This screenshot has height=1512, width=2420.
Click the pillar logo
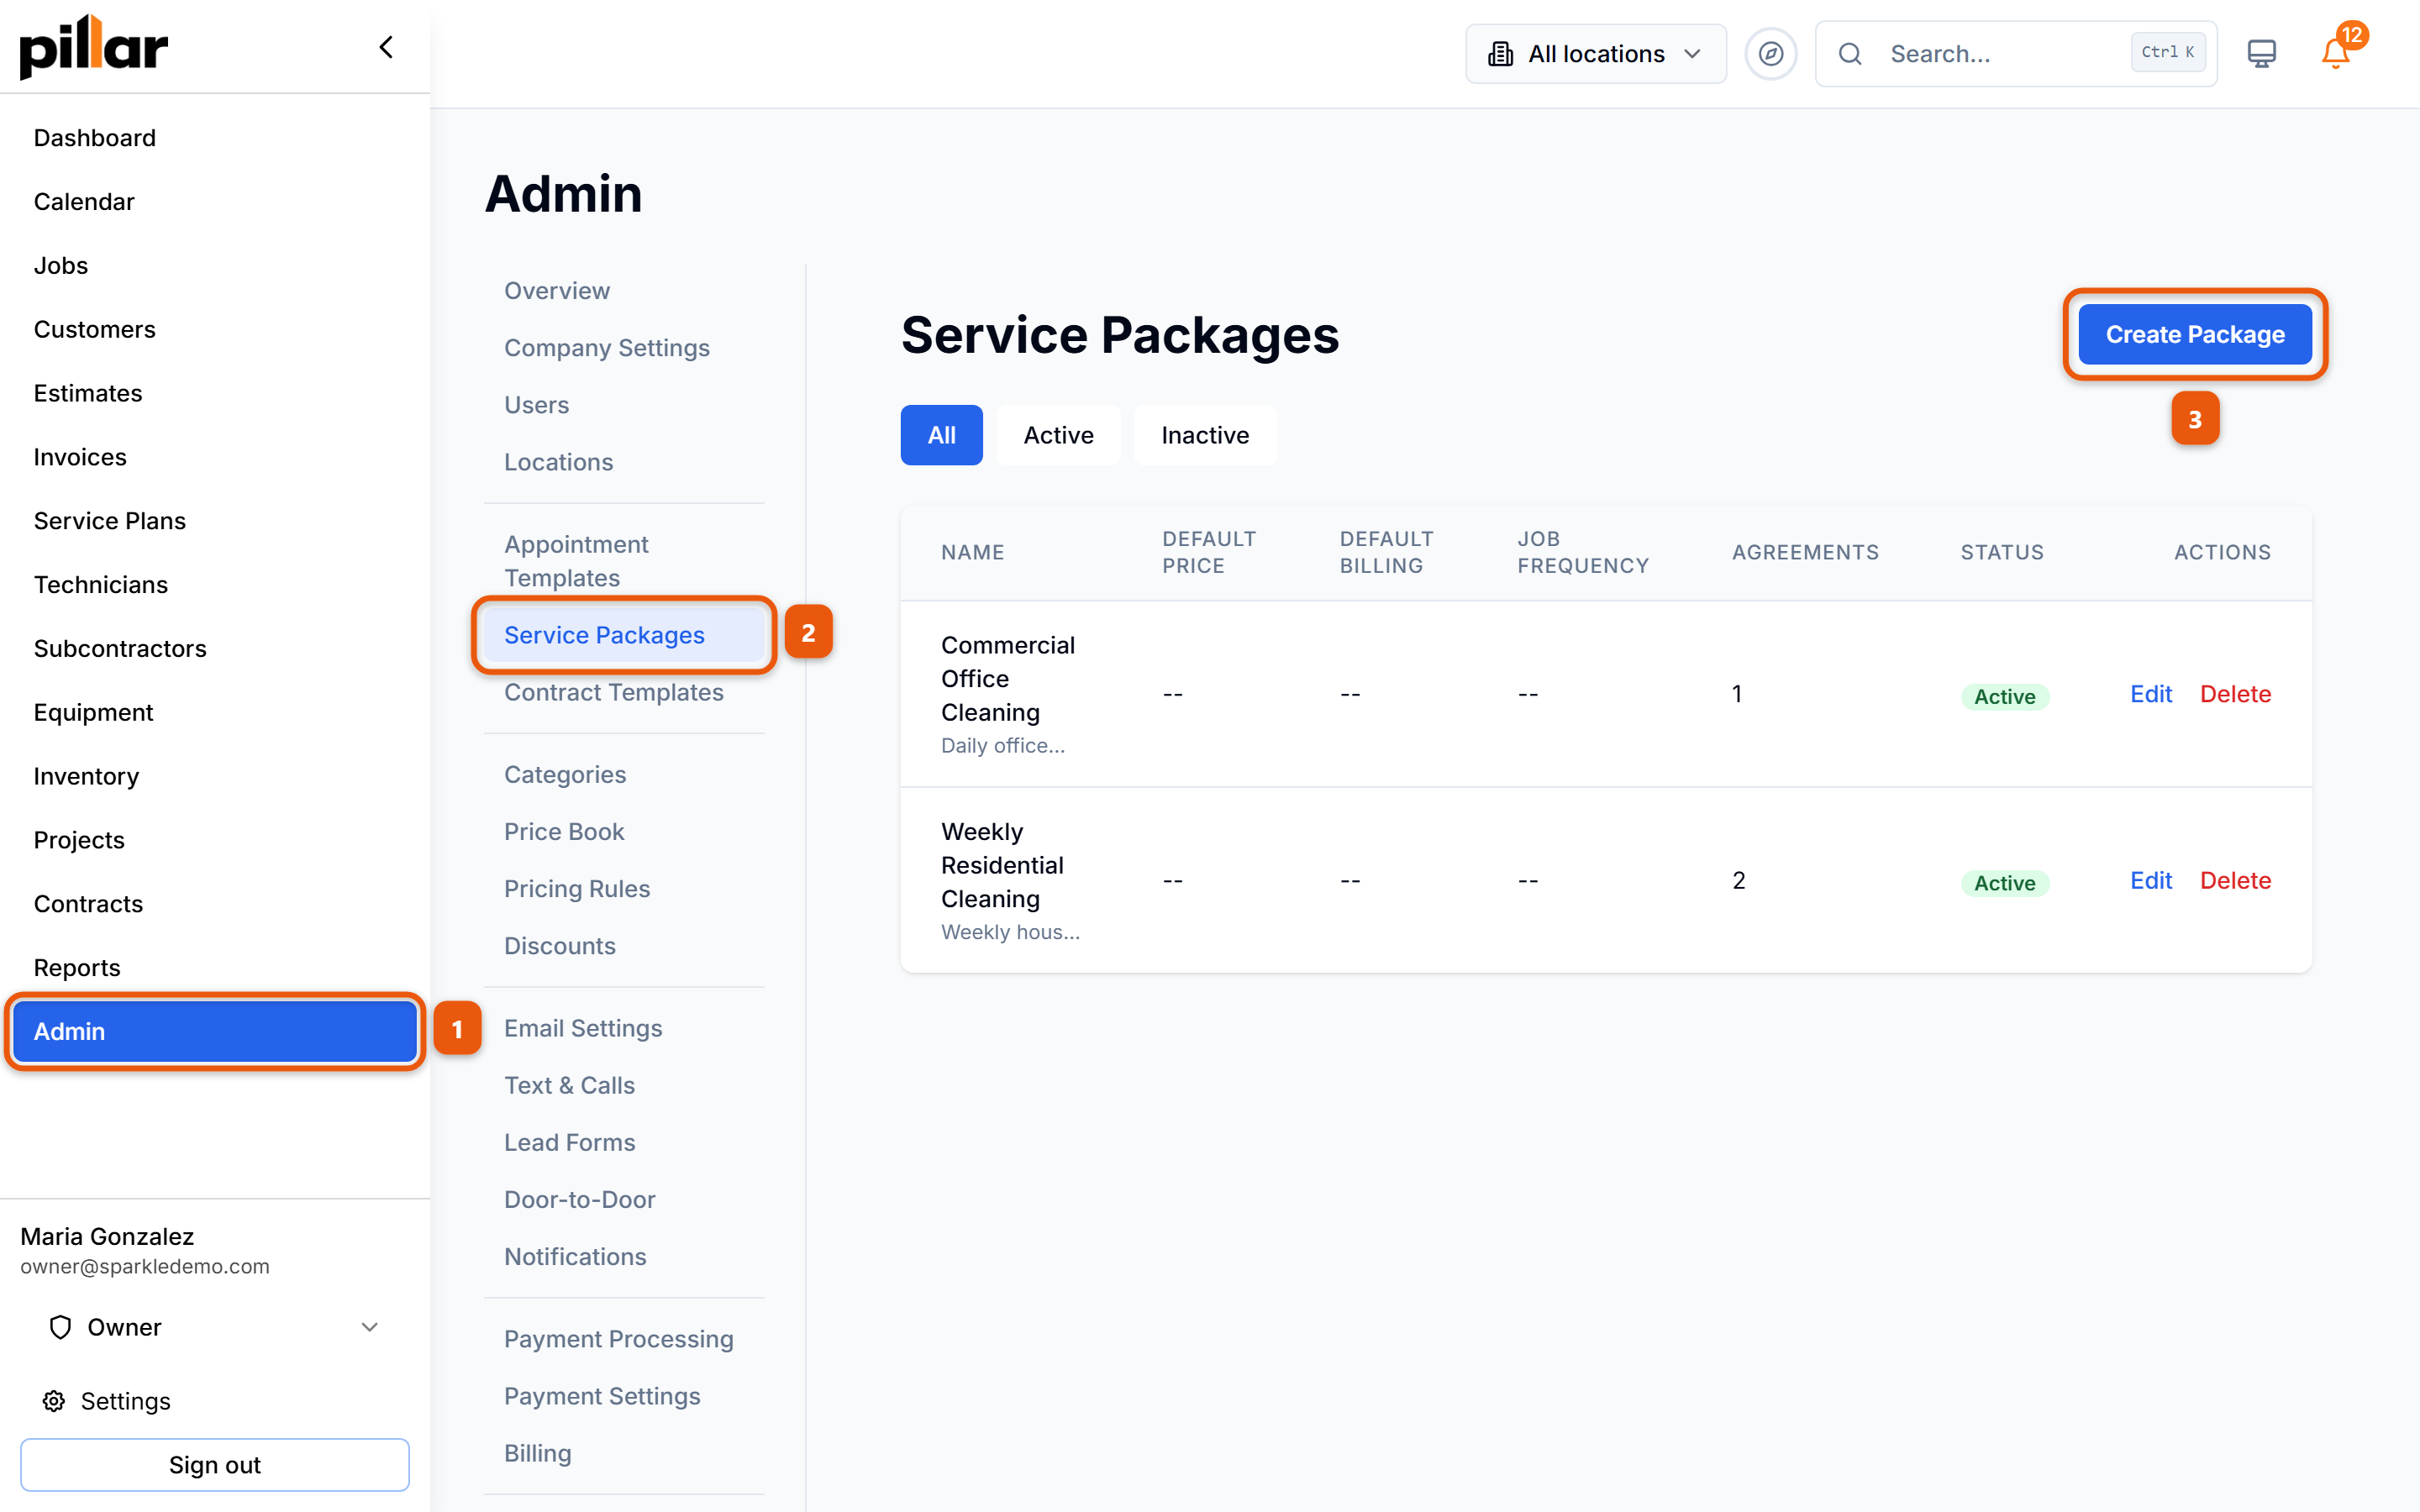[94, 47]
